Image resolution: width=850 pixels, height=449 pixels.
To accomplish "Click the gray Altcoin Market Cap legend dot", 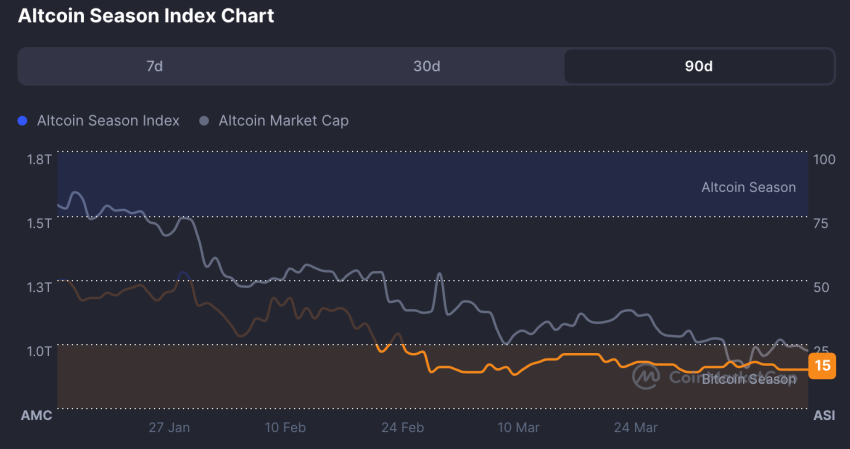I will (204, 121).
